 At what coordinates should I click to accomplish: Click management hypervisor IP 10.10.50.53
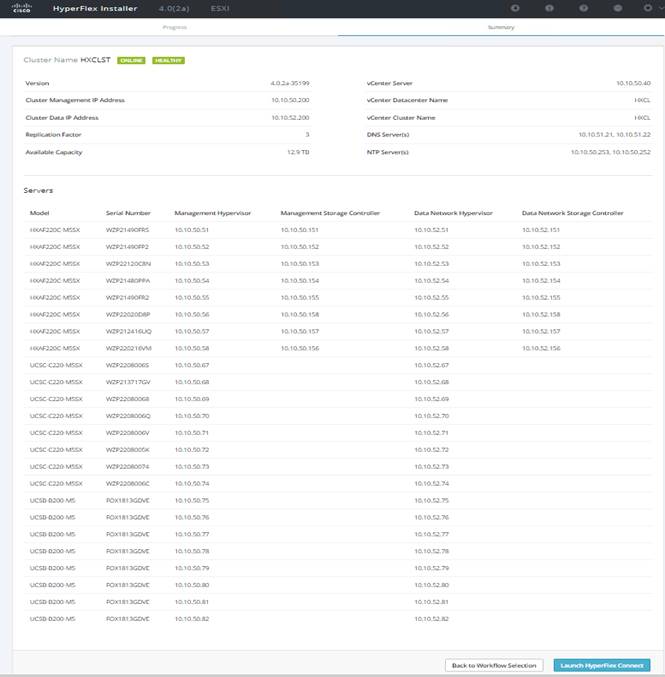pyautogui.click(x=192, y=264)
